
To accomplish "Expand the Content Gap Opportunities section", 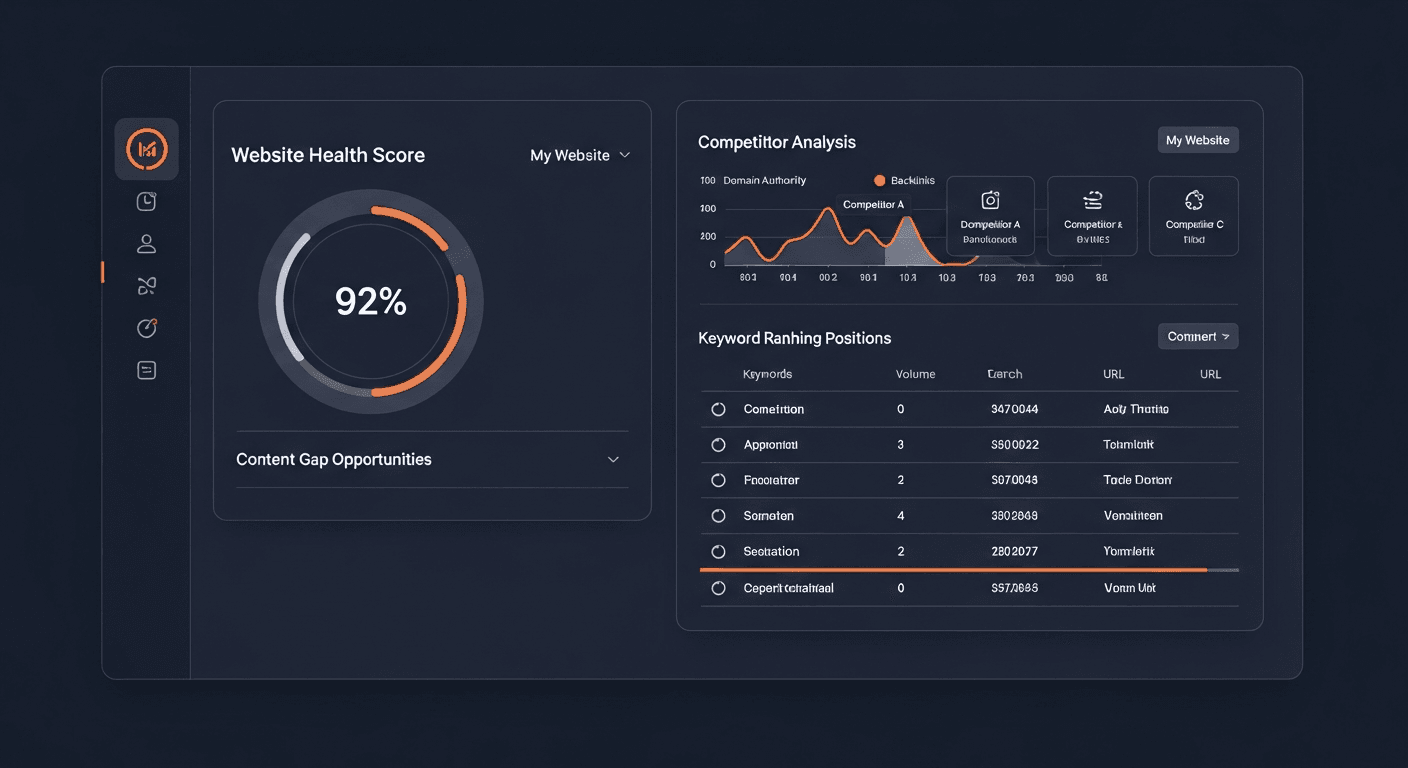I will click(613, 460).
